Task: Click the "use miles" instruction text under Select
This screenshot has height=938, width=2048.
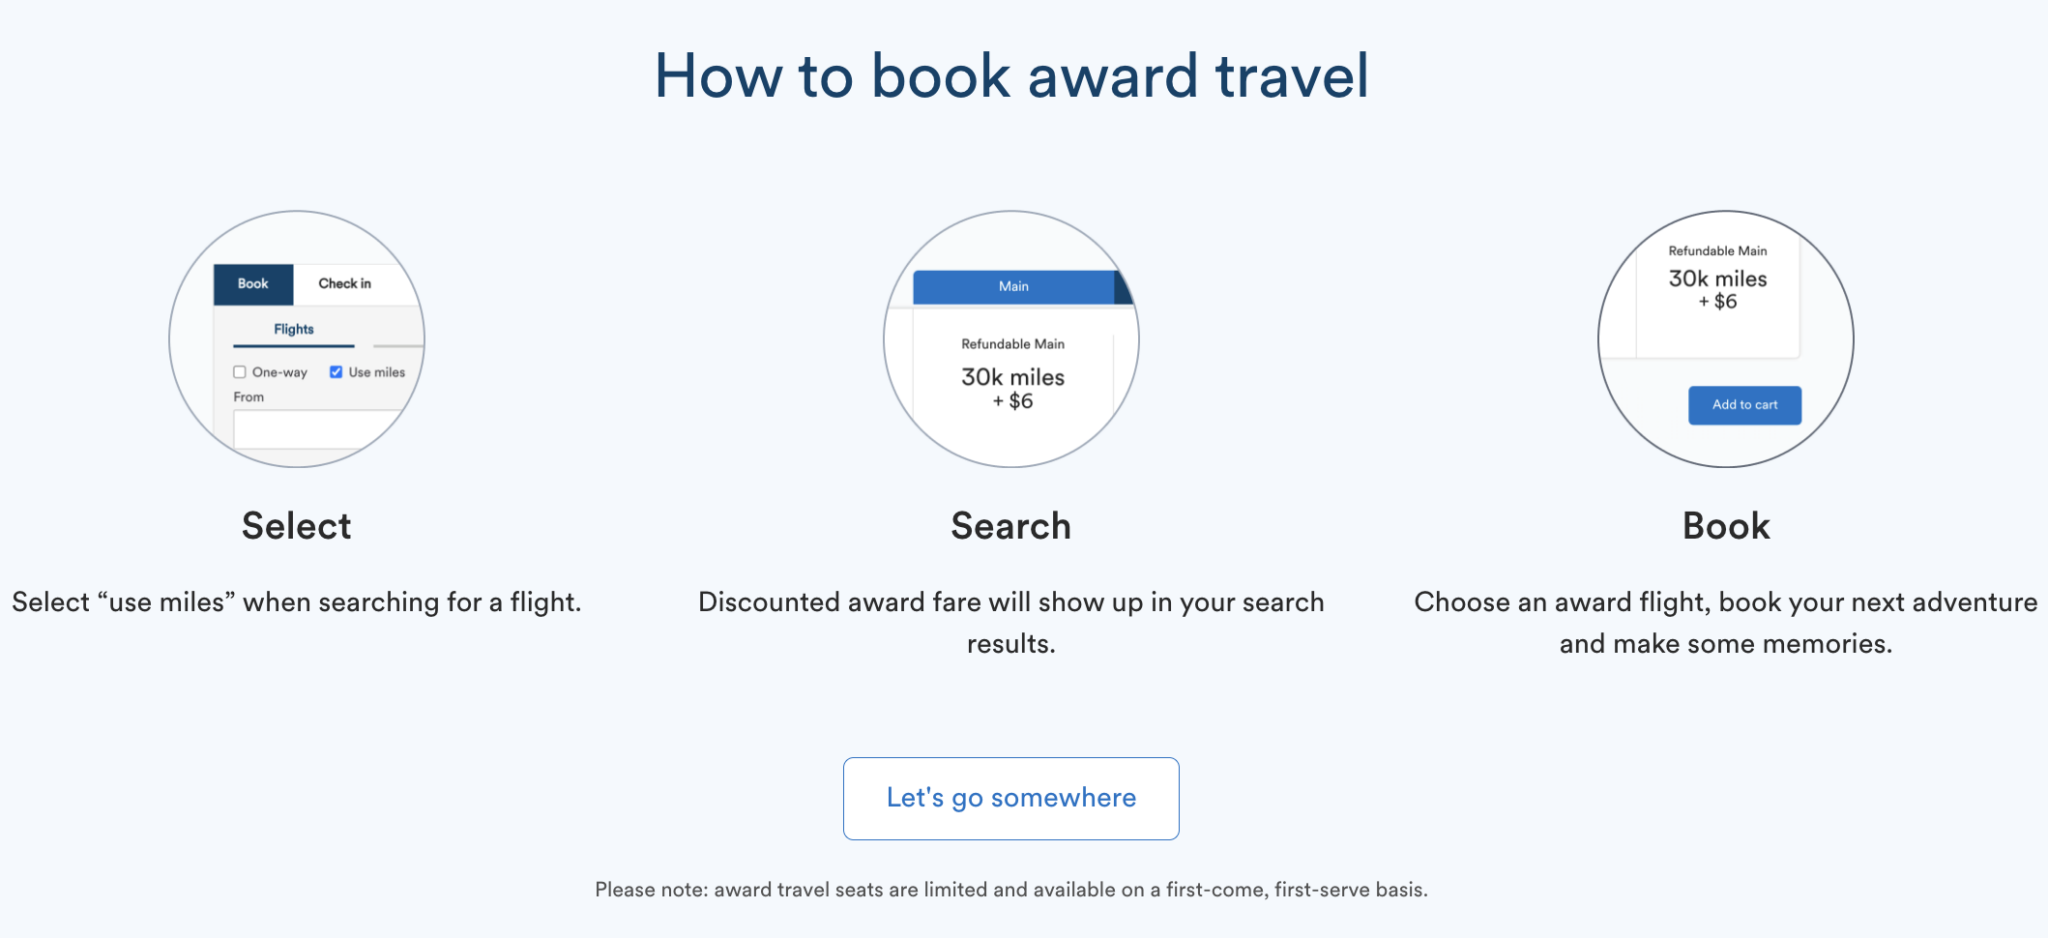Action: click(297, 602)
